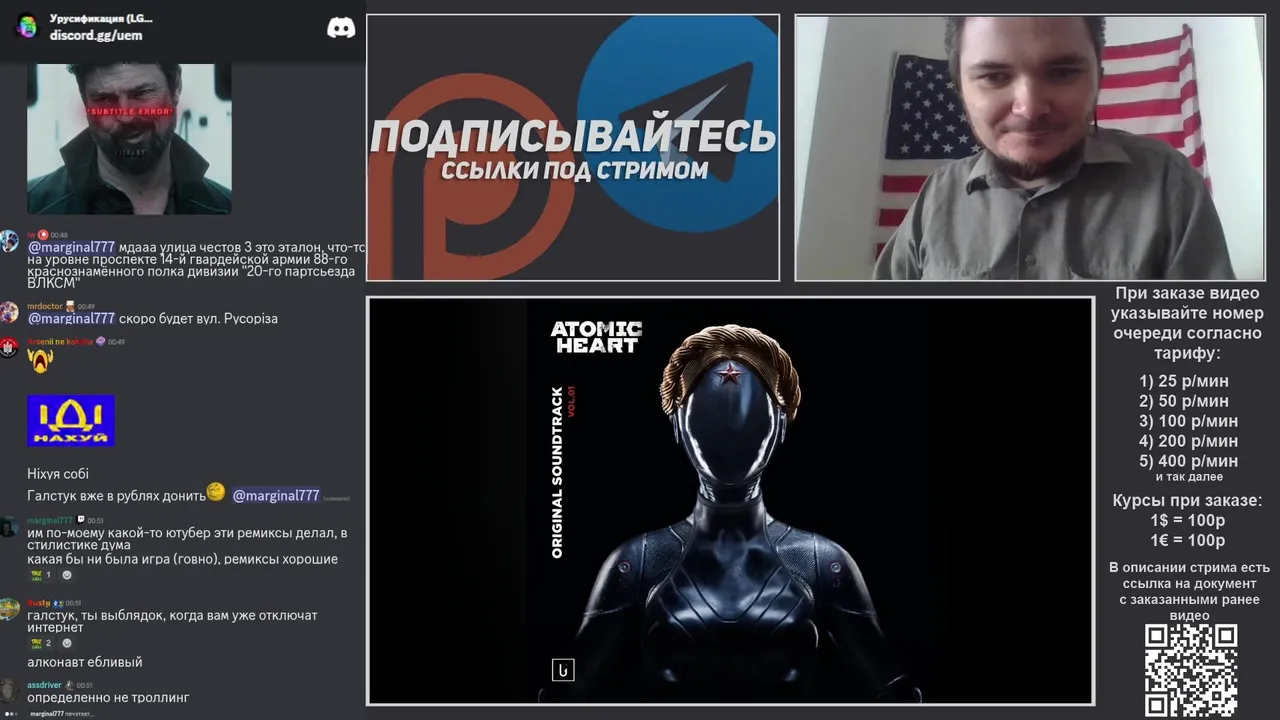The image size is (1280, 720).
Task: Click the Atomic Heart logo text
Action: (x=596, y=337)
